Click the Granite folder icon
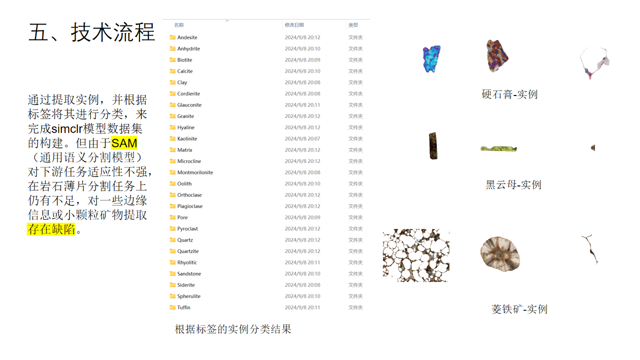This screenshot has height=360, width=640. pyautogui.click(x=173, y=116)
